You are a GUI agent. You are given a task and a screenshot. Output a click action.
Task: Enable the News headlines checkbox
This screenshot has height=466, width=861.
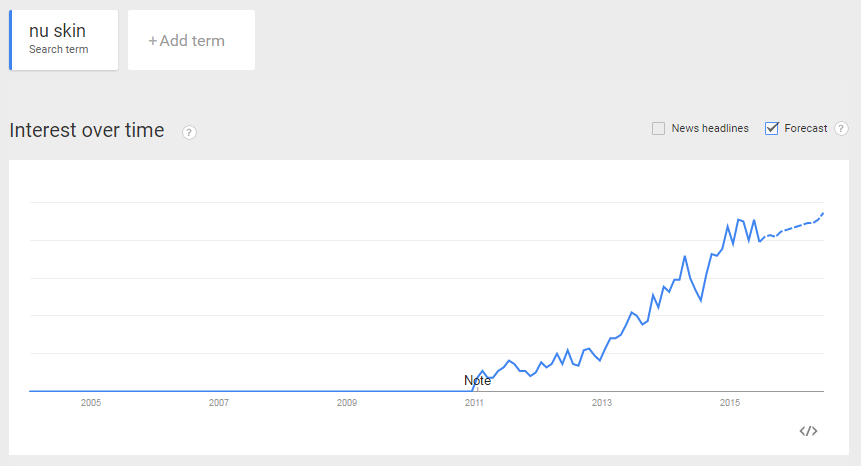(x=658, y=128)
